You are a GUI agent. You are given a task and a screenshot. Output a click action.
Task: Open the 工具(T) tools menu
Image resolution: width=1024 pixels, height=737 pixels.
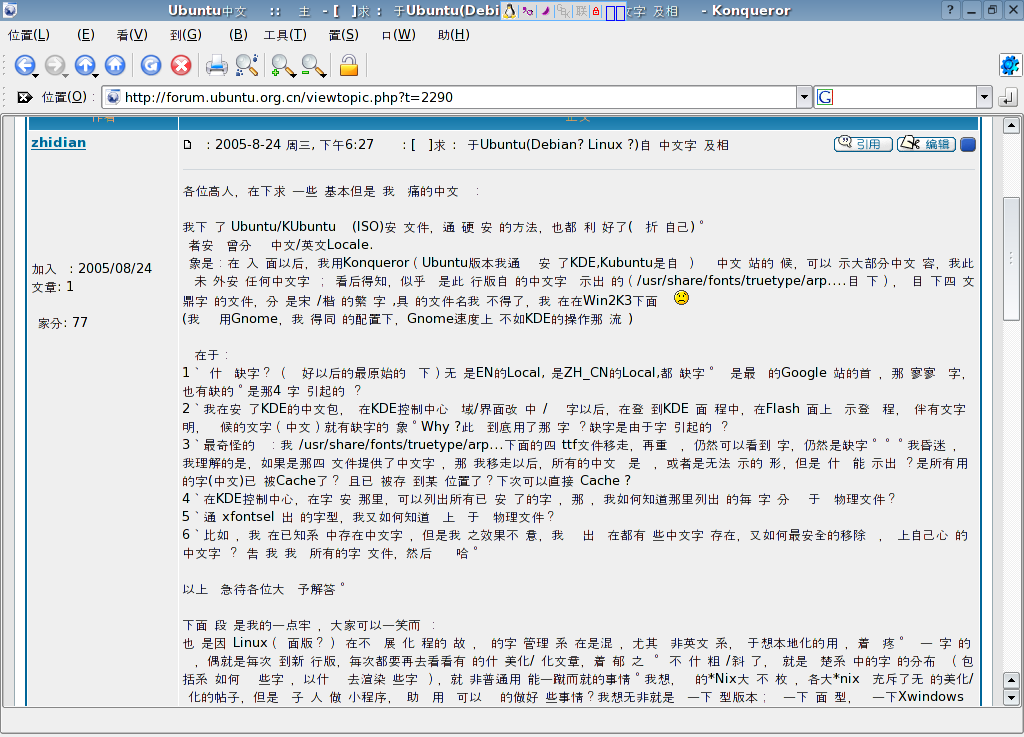(x=285, y=35)
